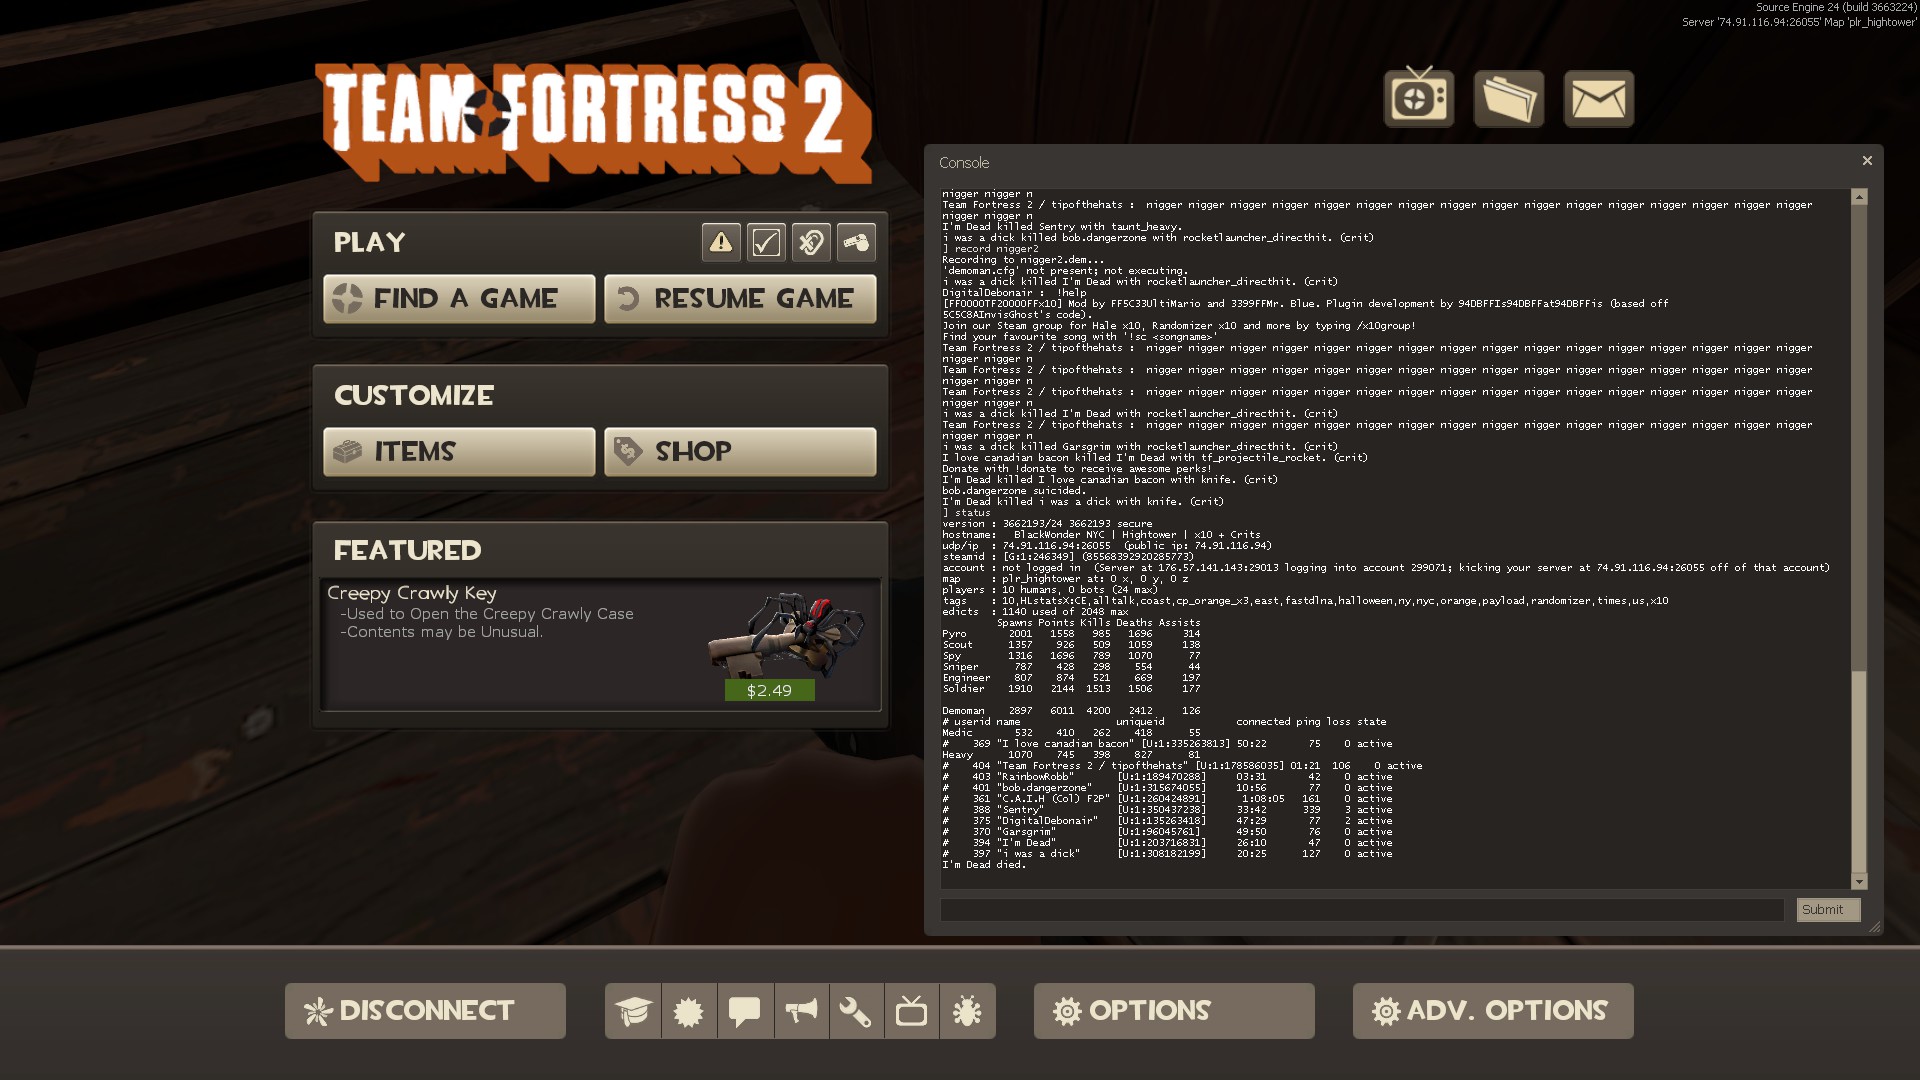Click the muted players ear icon

click(811, 242)
